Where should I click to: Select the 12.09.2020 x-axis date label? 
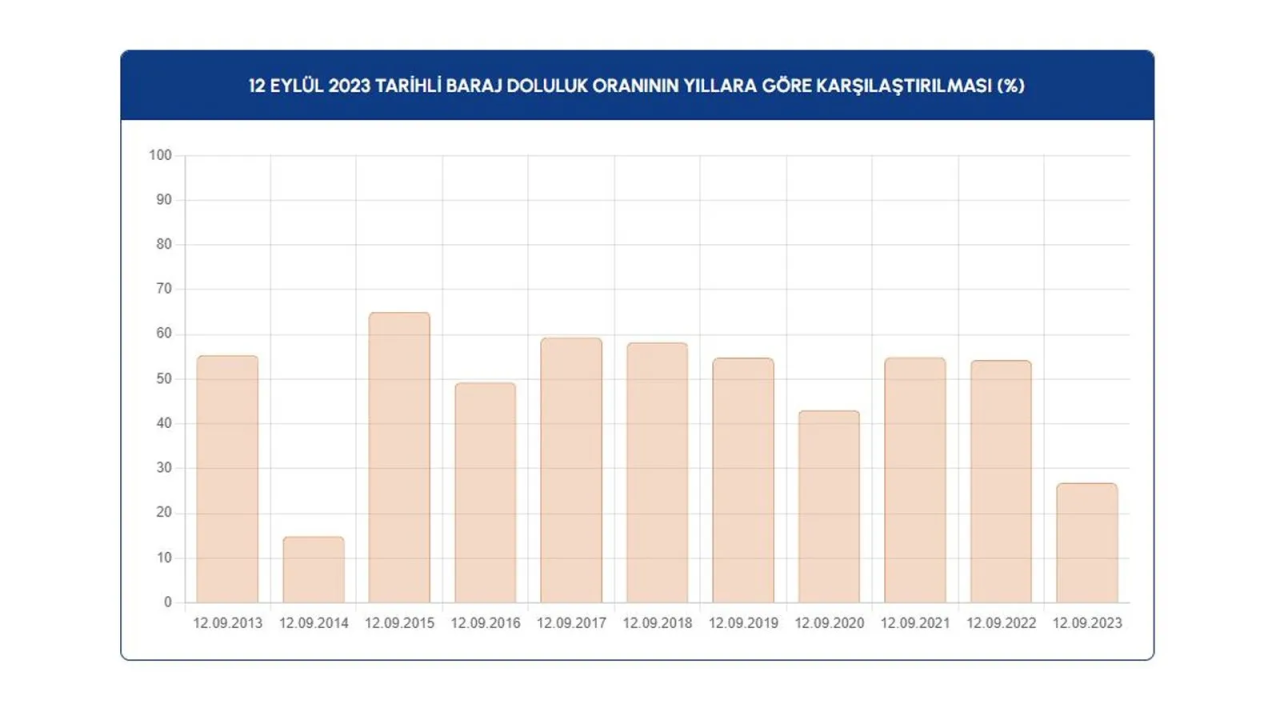tap(829, 623)
